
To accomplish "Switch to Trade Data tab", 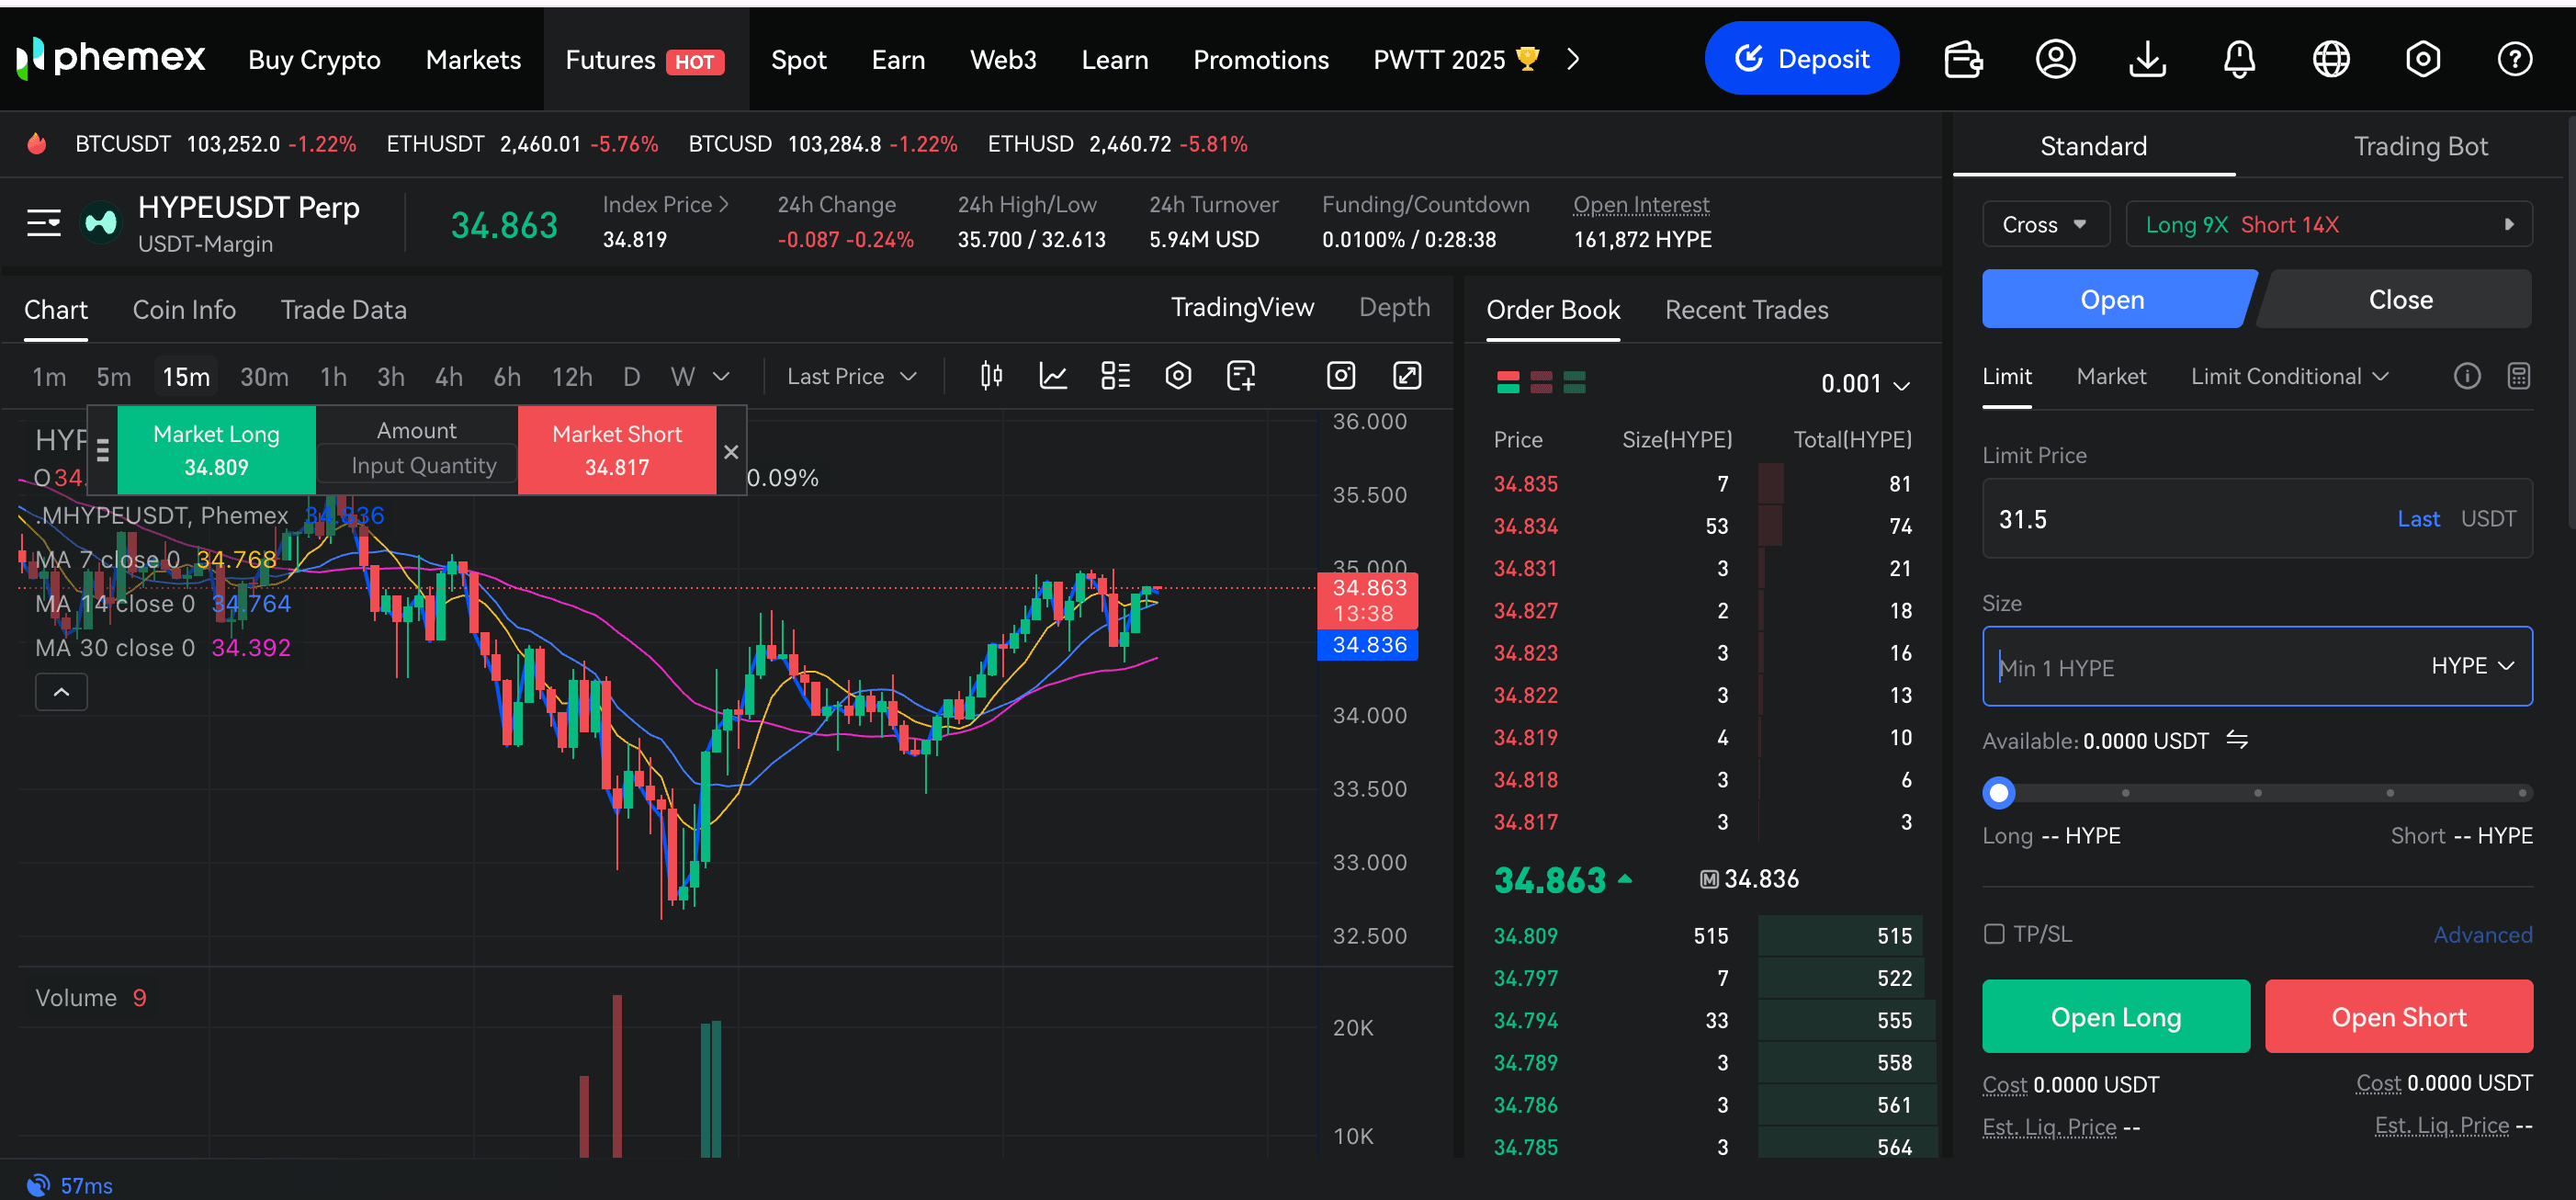I will click(x=343, y=310).
